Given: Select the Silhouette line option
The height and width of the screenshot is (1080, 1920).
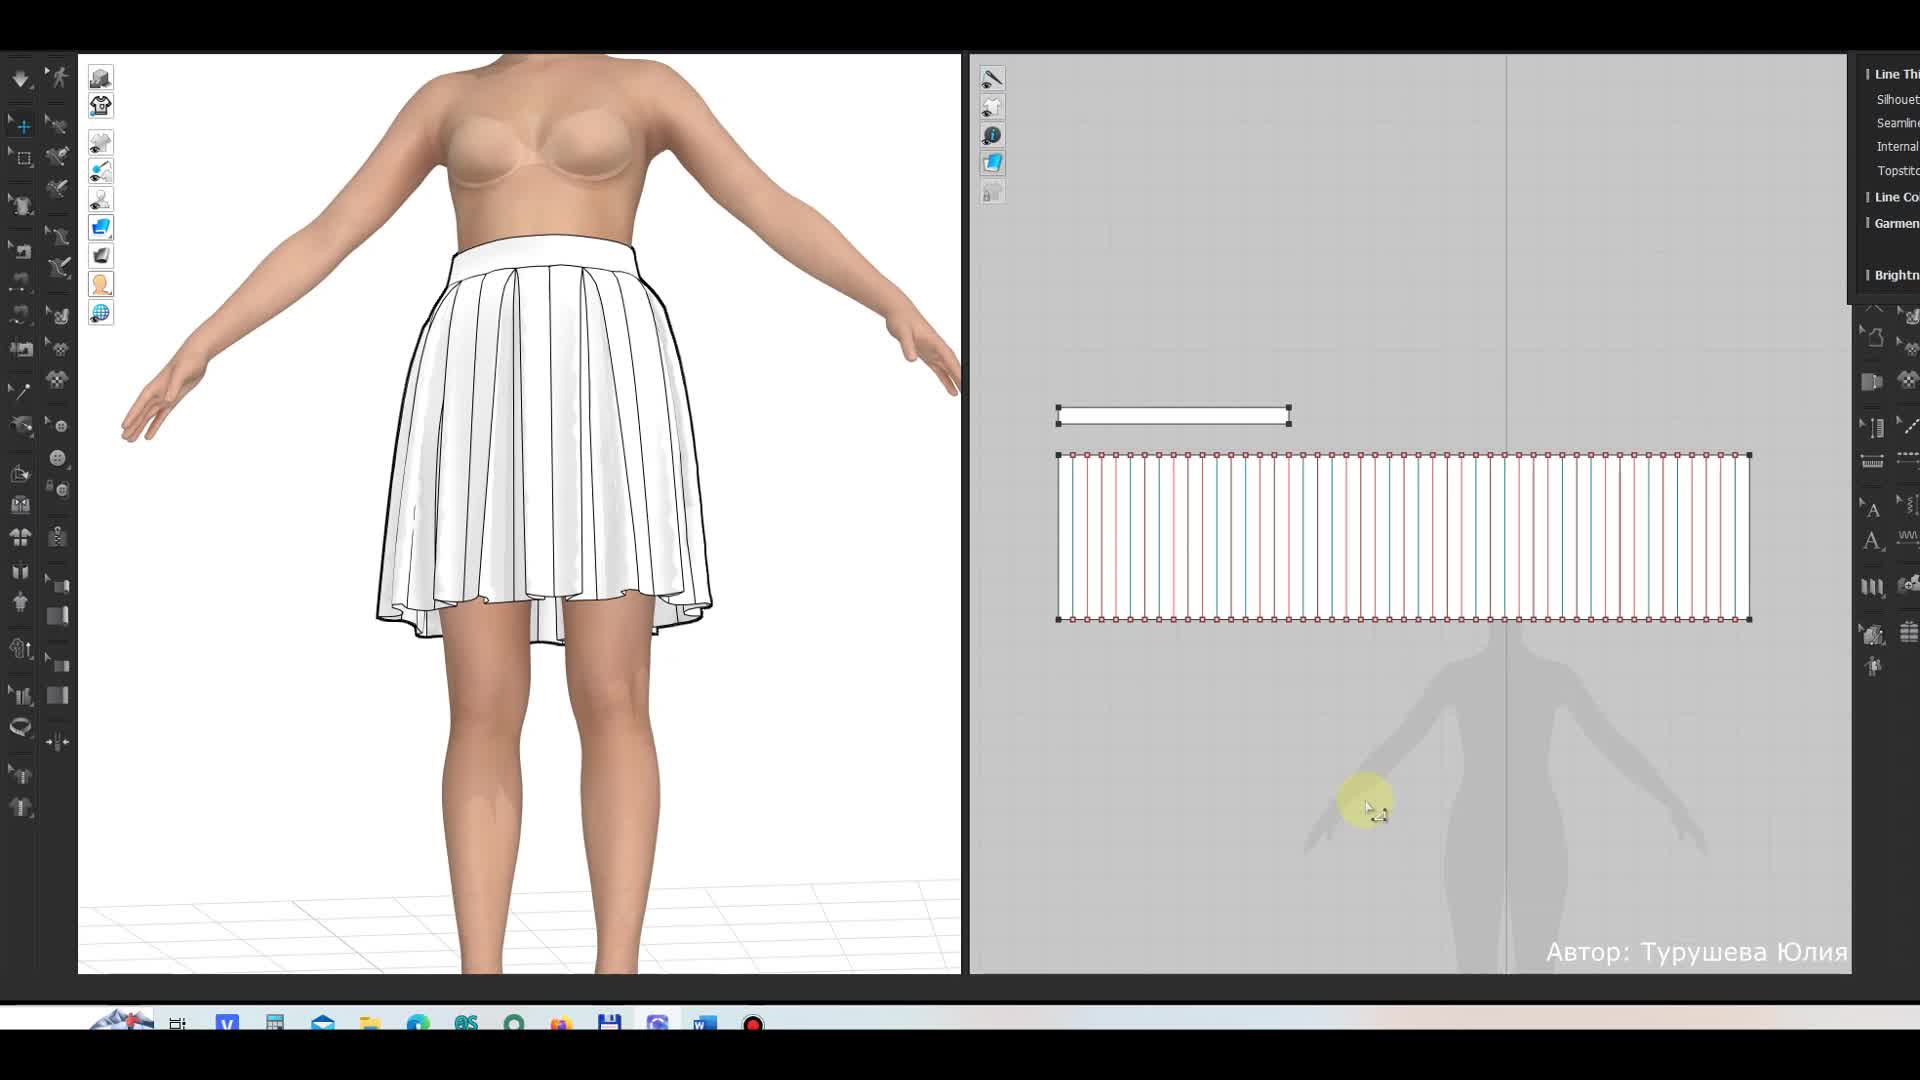Looking at the screenshot, I should pyautogui.click(x=1897, y=99).
